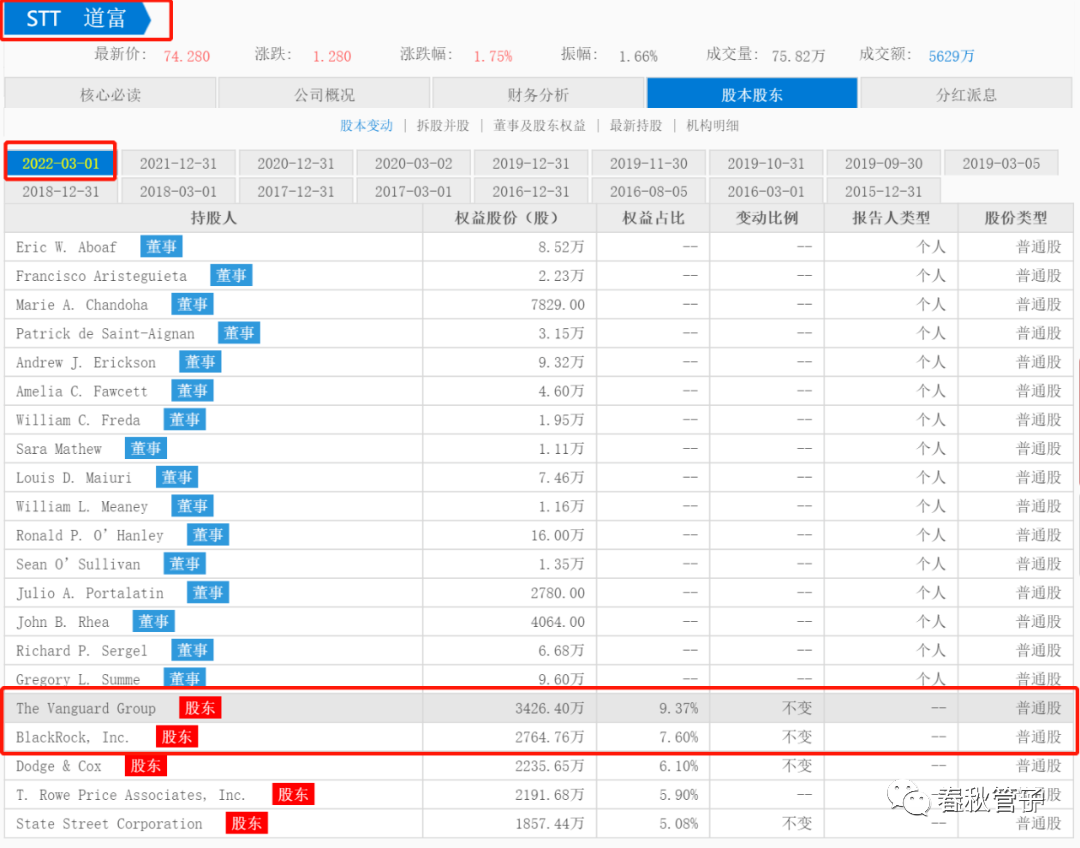Click the 董事 badge beside Francisco Aristeguieta
This screenshot has height=848, width=1080.
point(231,276)
